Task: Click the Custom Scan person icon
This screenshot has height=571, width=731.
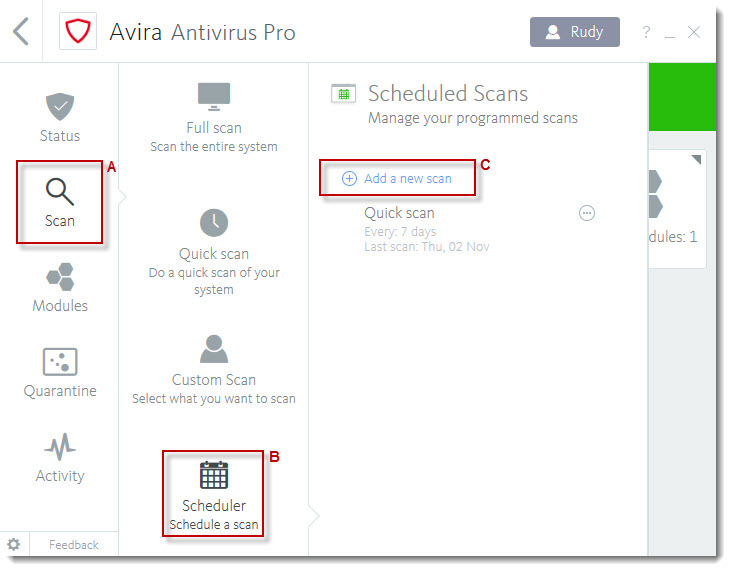Action: tap(214, 349)
